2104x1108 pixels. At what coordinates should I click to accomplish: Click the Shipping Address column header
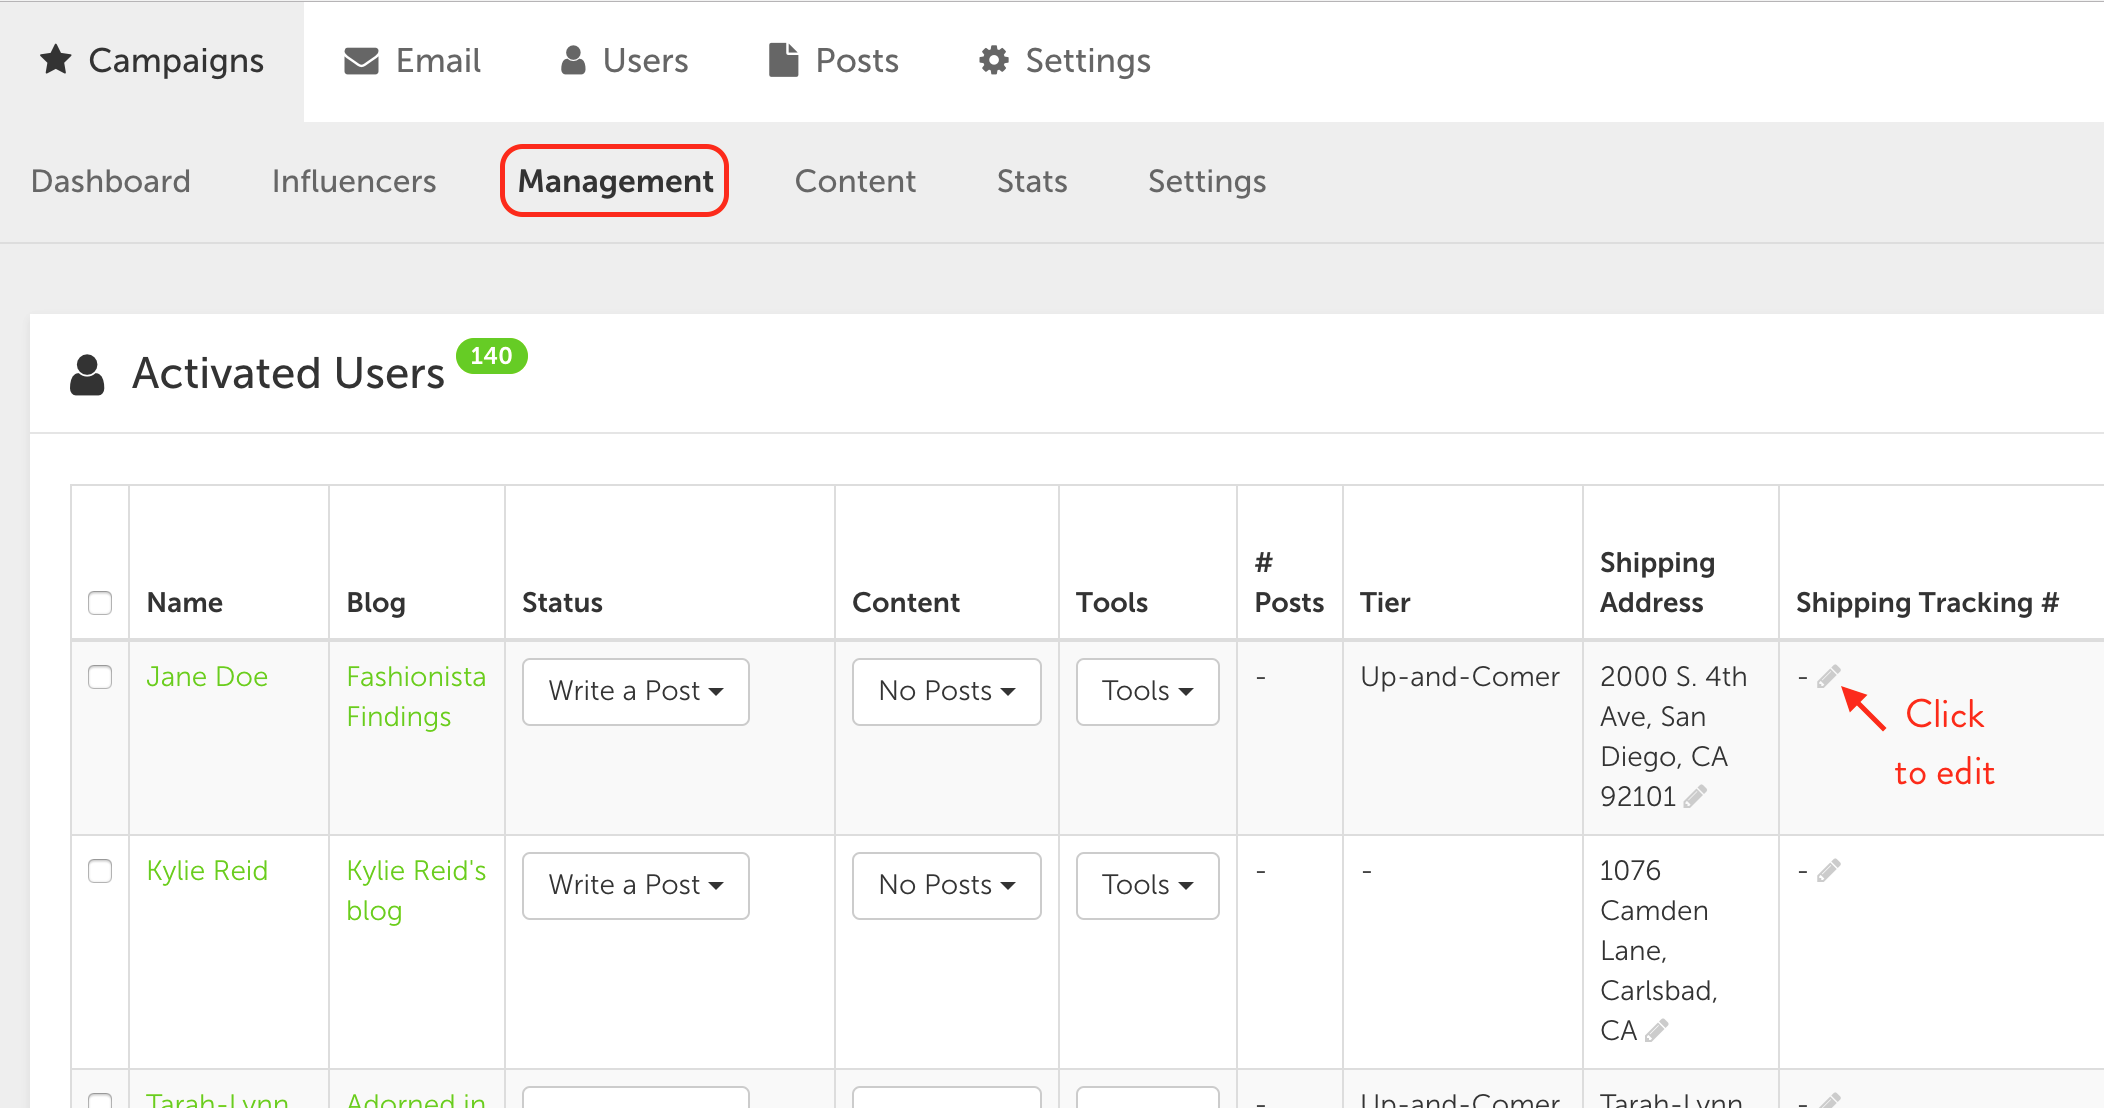[x=1657, y=583]
